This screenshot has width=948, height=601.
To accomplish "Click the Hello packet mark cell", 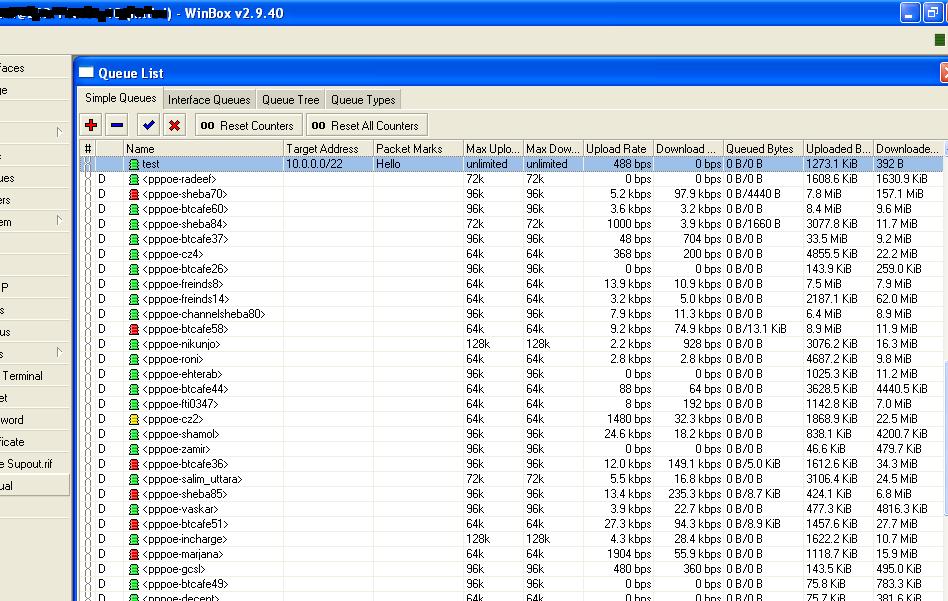I will point(418,164).
